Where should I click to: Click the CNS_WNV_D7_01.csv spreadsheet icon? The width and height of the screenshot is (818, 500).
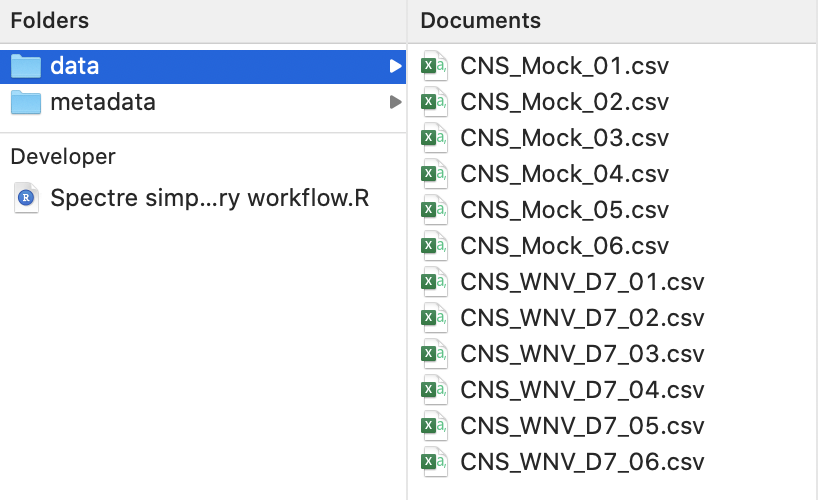433,282
